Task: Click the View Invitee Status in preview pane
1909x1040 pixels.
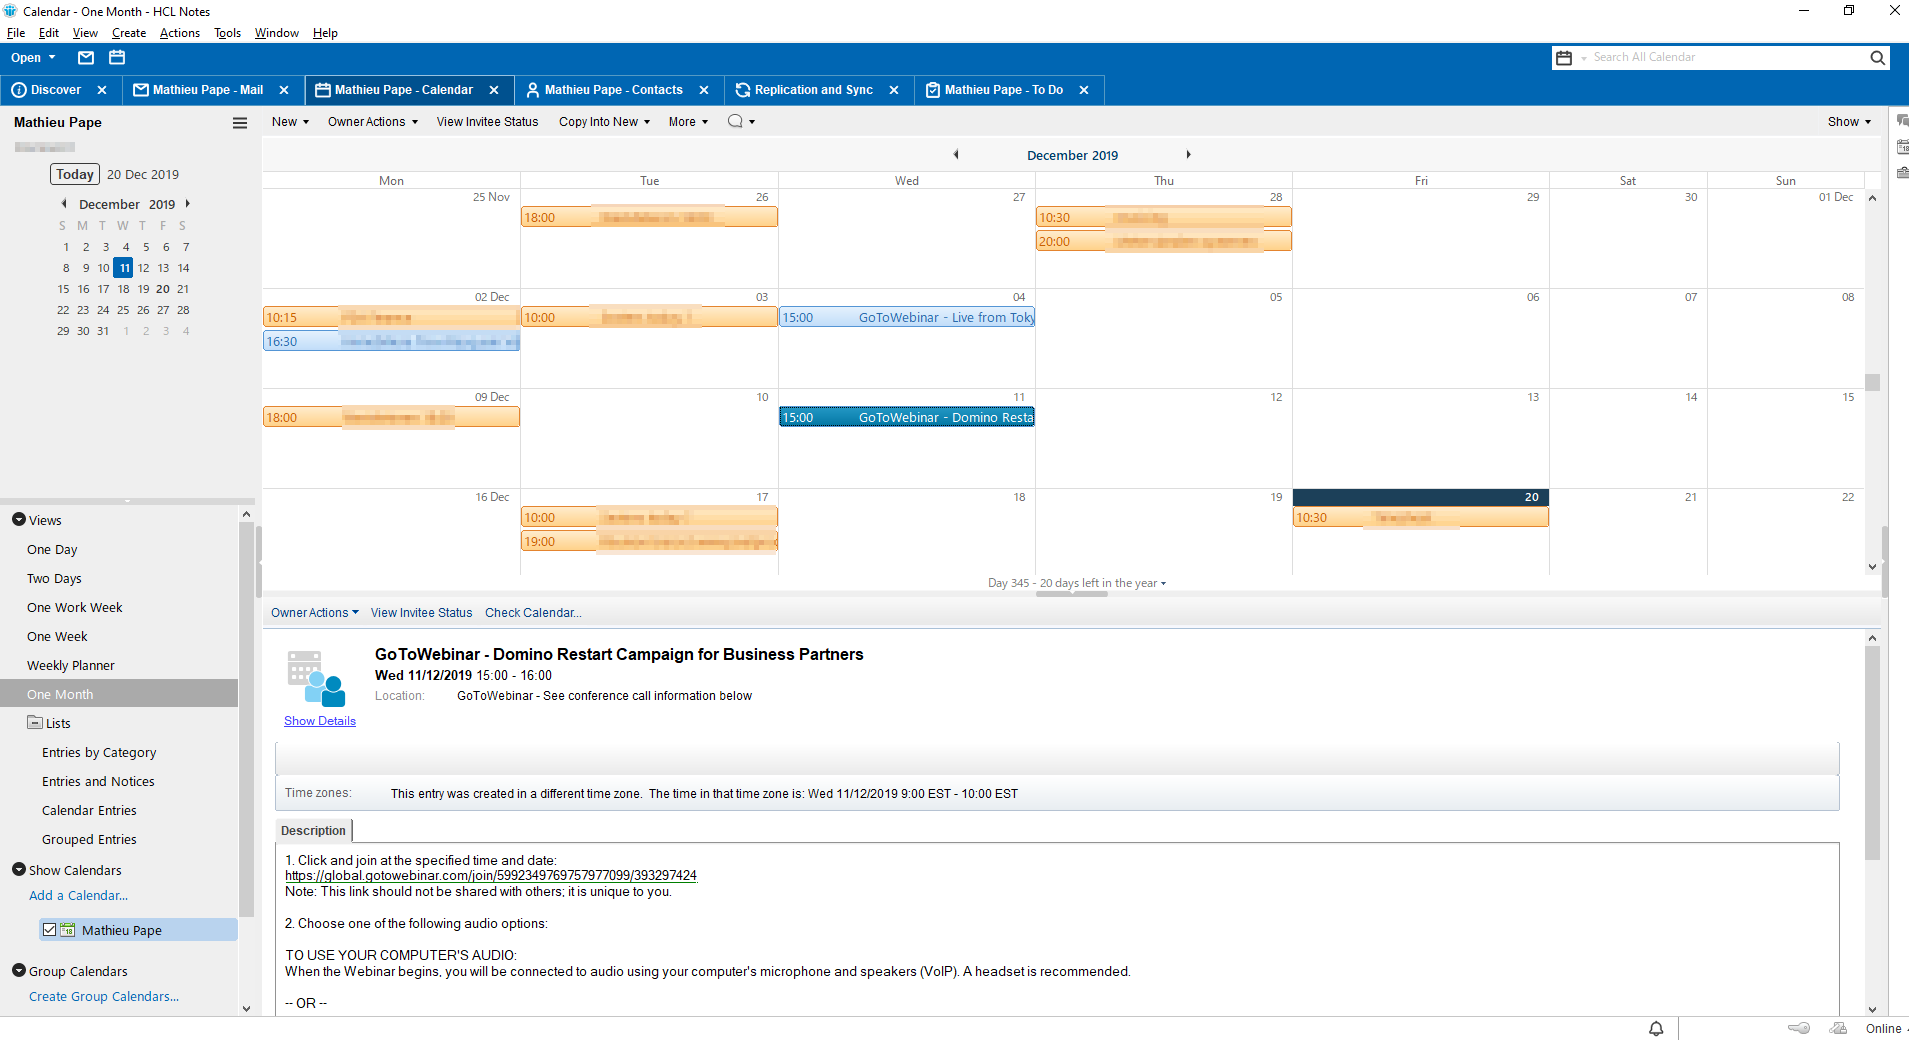Action: tap(421, 613)
